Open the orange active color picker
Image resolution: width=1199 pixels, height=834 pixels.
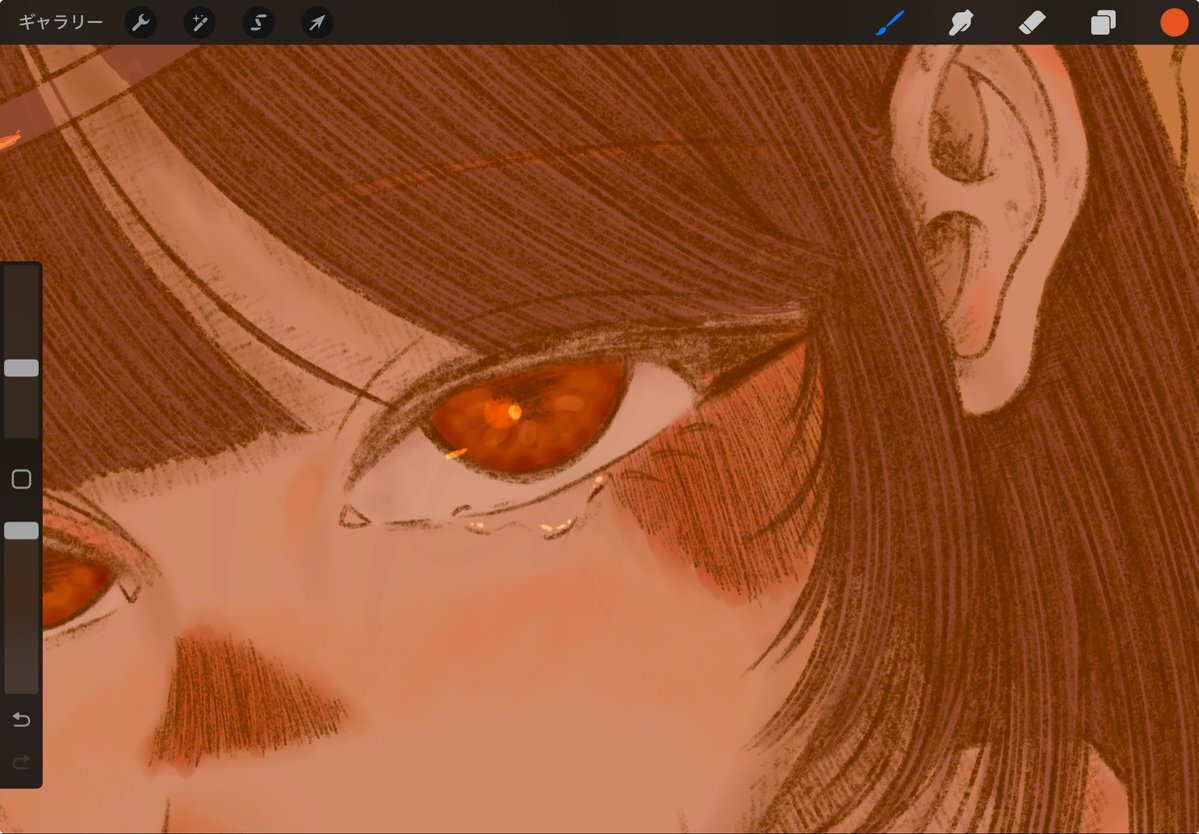1175,22
